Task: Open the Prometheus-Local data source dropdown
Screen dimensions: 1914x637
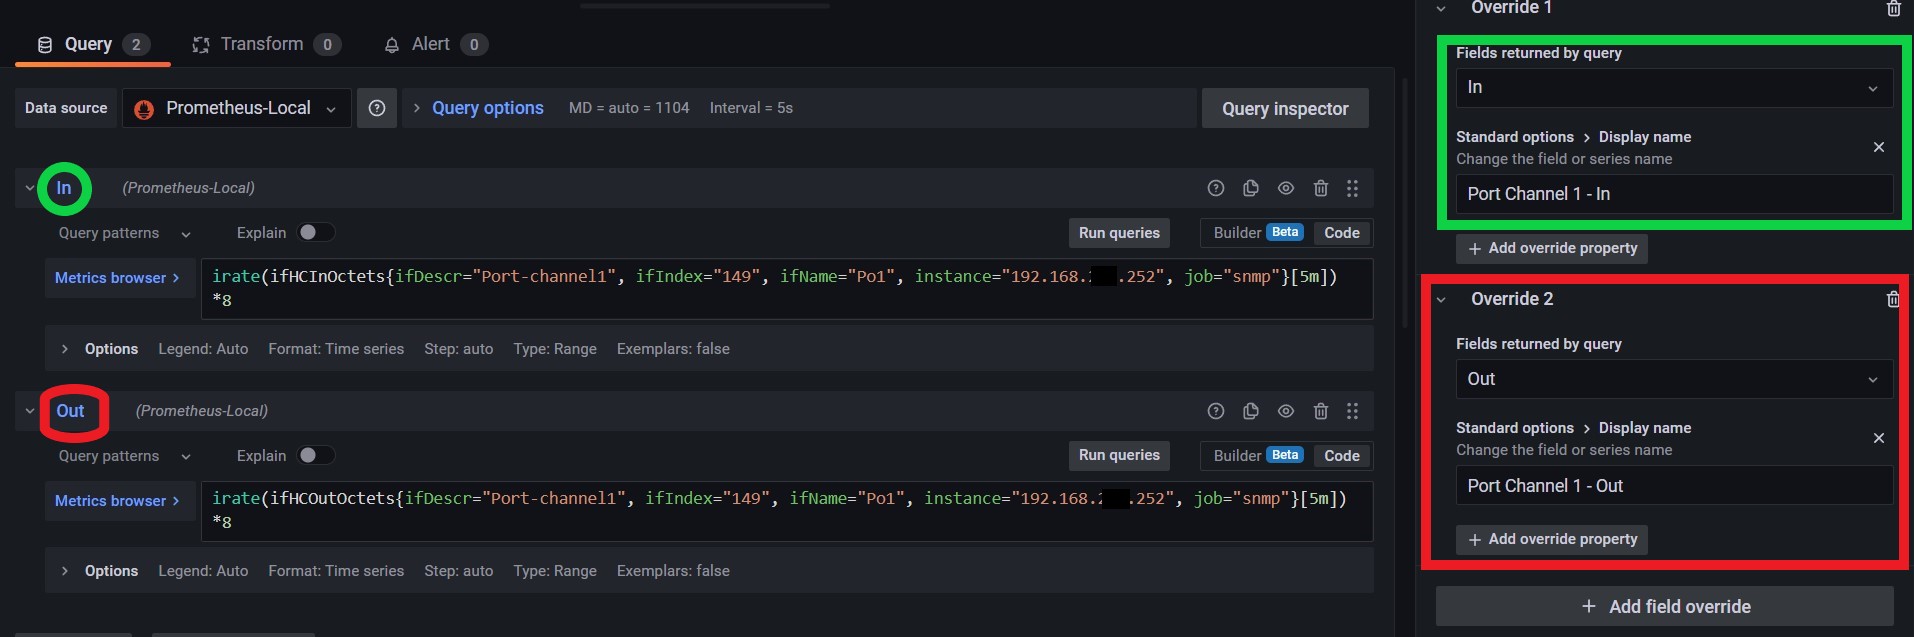Action: tap(236, 108)
